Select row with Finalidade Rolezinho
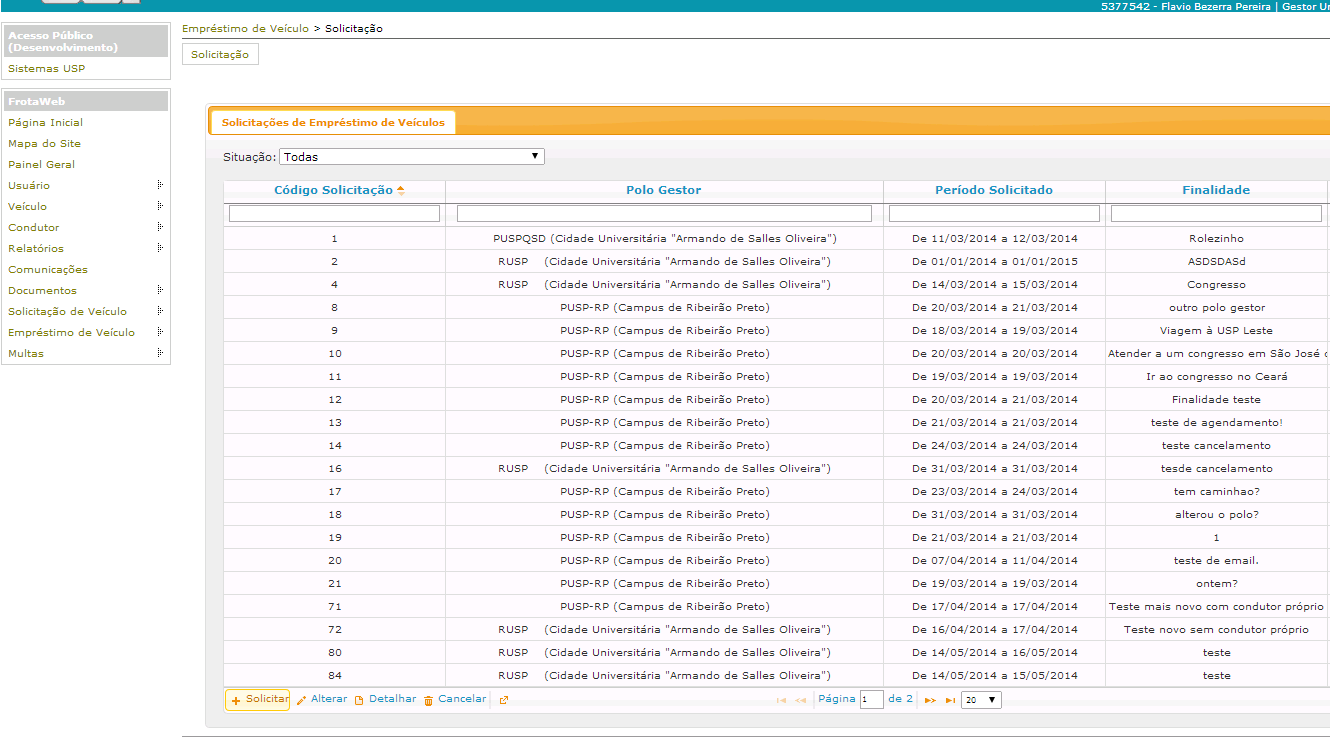The height and width of the screenshot is (737, 1330). [x=775, y=239]
